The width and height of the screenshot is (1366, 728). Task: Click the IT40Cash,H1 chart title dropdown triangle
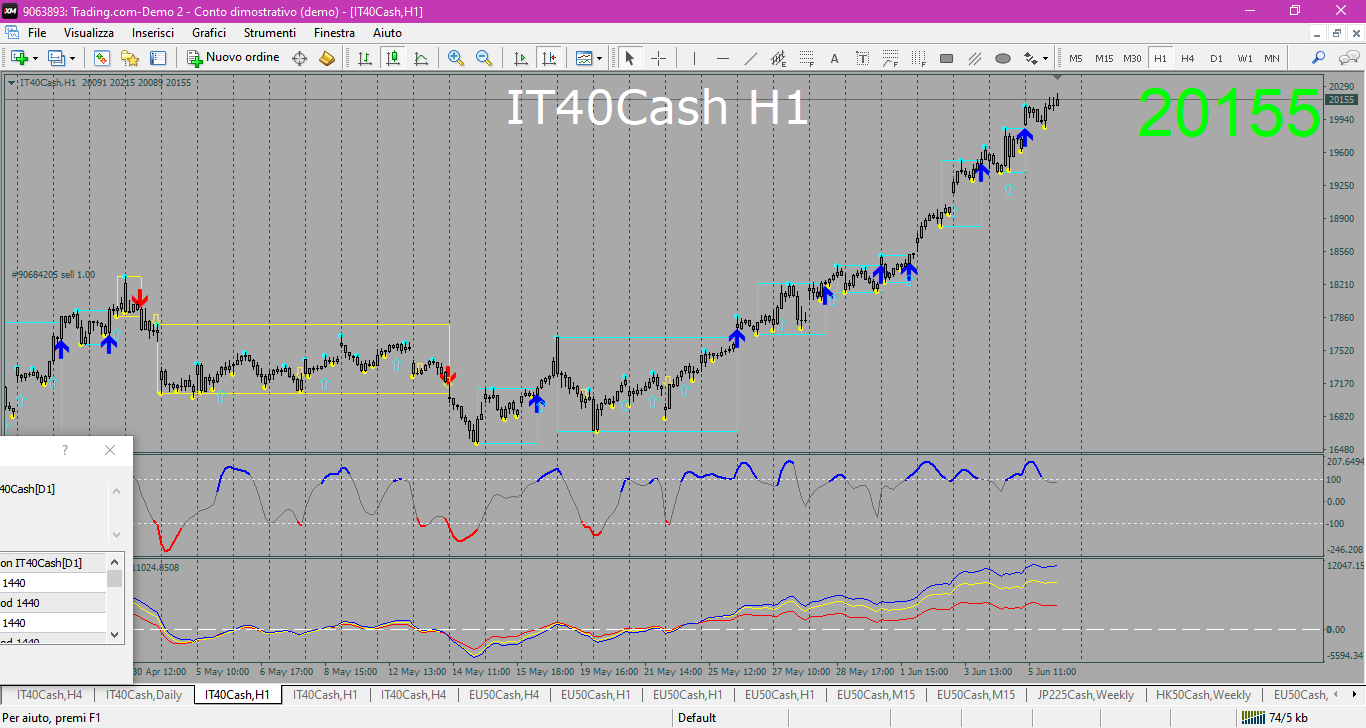11,83
